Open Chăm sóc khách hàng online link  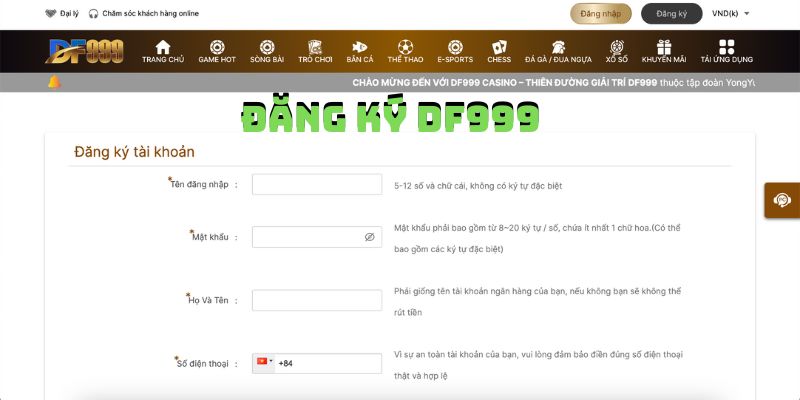(x=151, y=14)
